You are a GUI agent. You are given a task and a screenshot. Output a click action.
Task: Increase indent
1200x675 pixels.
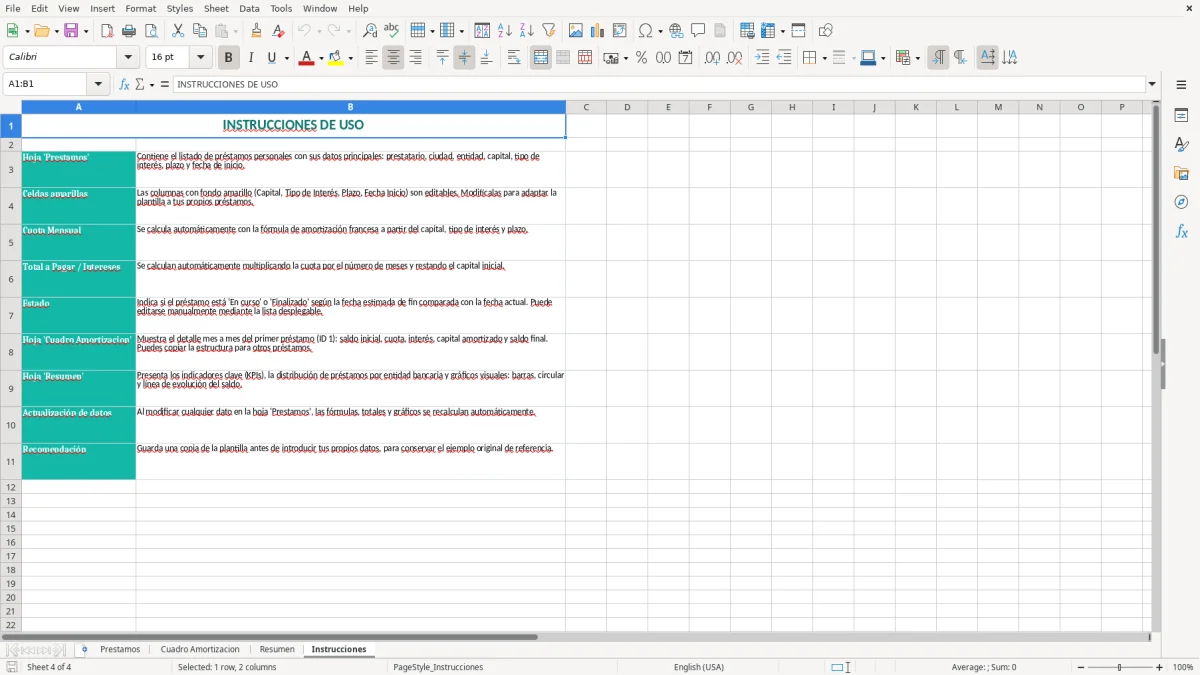point(762,58)
